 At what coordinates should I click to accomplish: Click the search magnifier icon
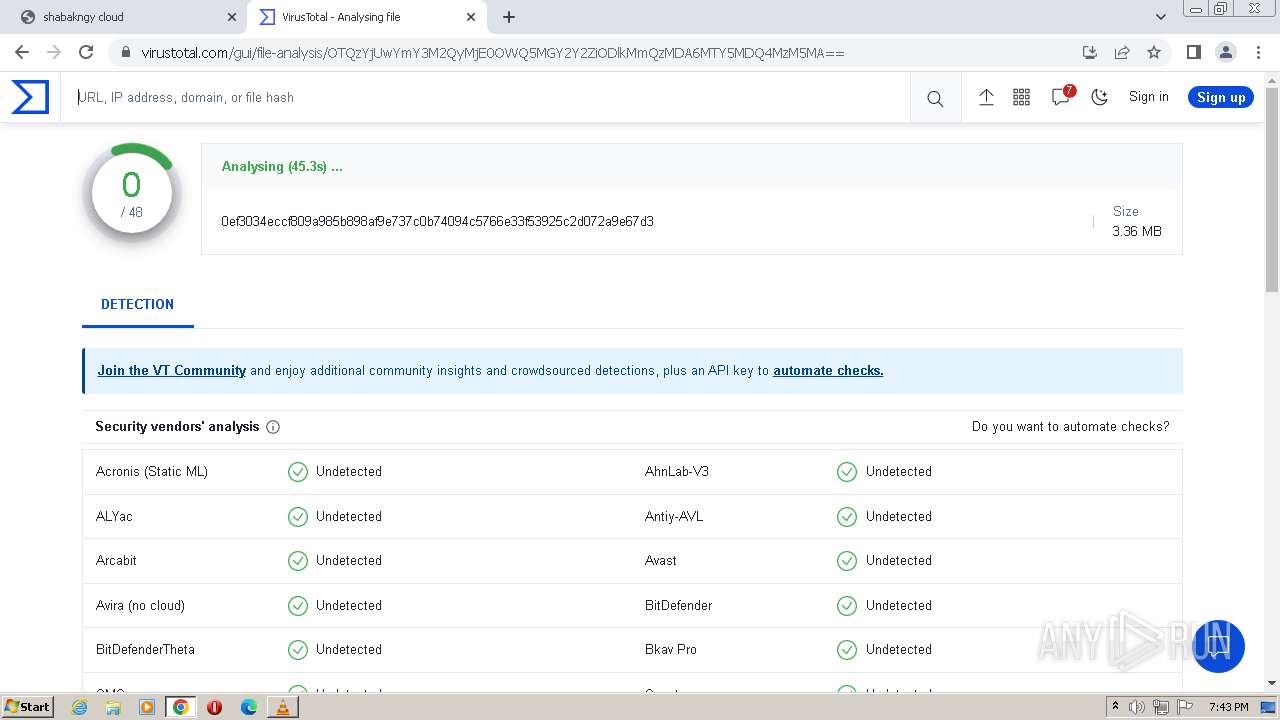pos(935,98)
